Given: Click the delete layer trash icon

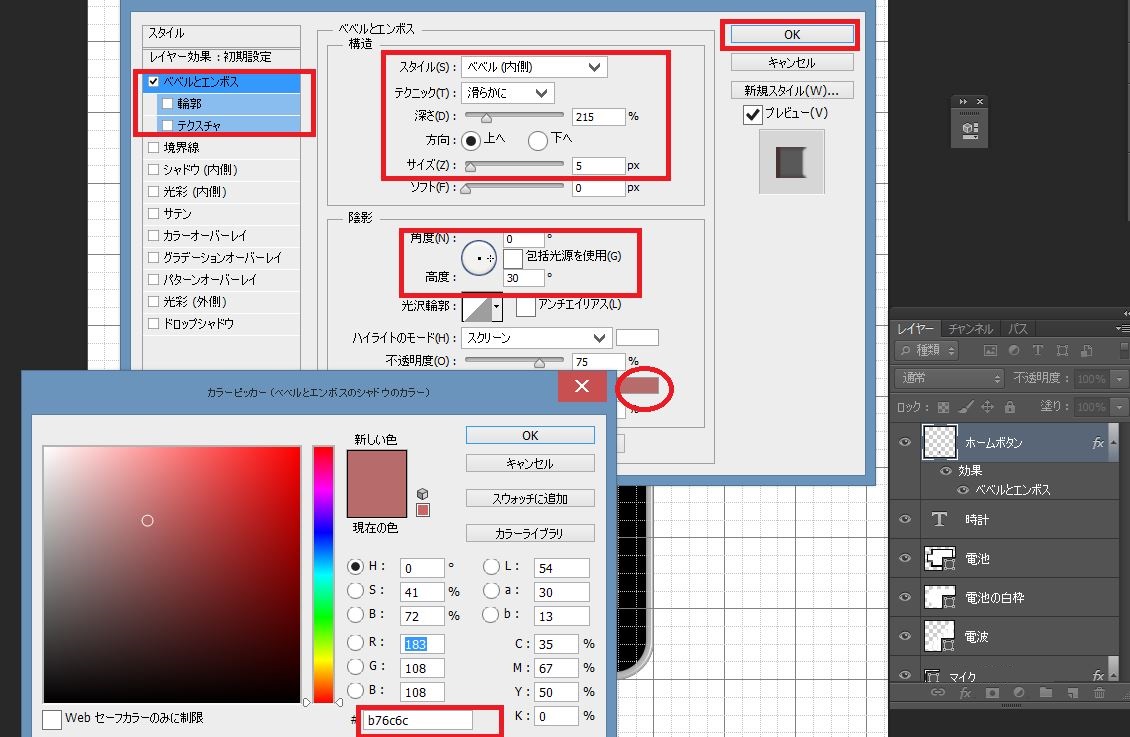Looking at the screenshot, I should 1099,693.
